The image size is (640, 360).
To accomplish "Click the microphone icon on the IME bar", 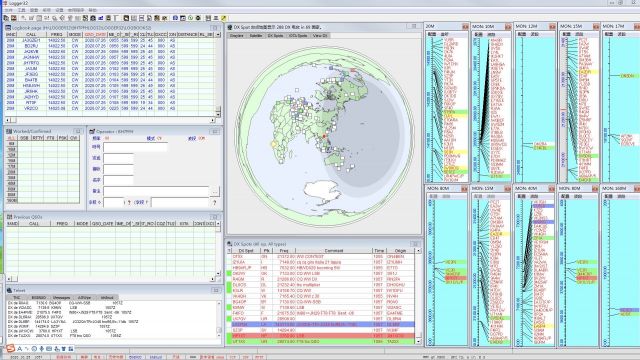I will tap(42, 349).
